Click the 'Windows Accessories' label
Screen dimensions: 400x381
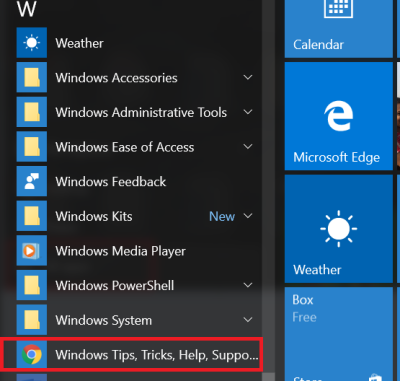116,78
